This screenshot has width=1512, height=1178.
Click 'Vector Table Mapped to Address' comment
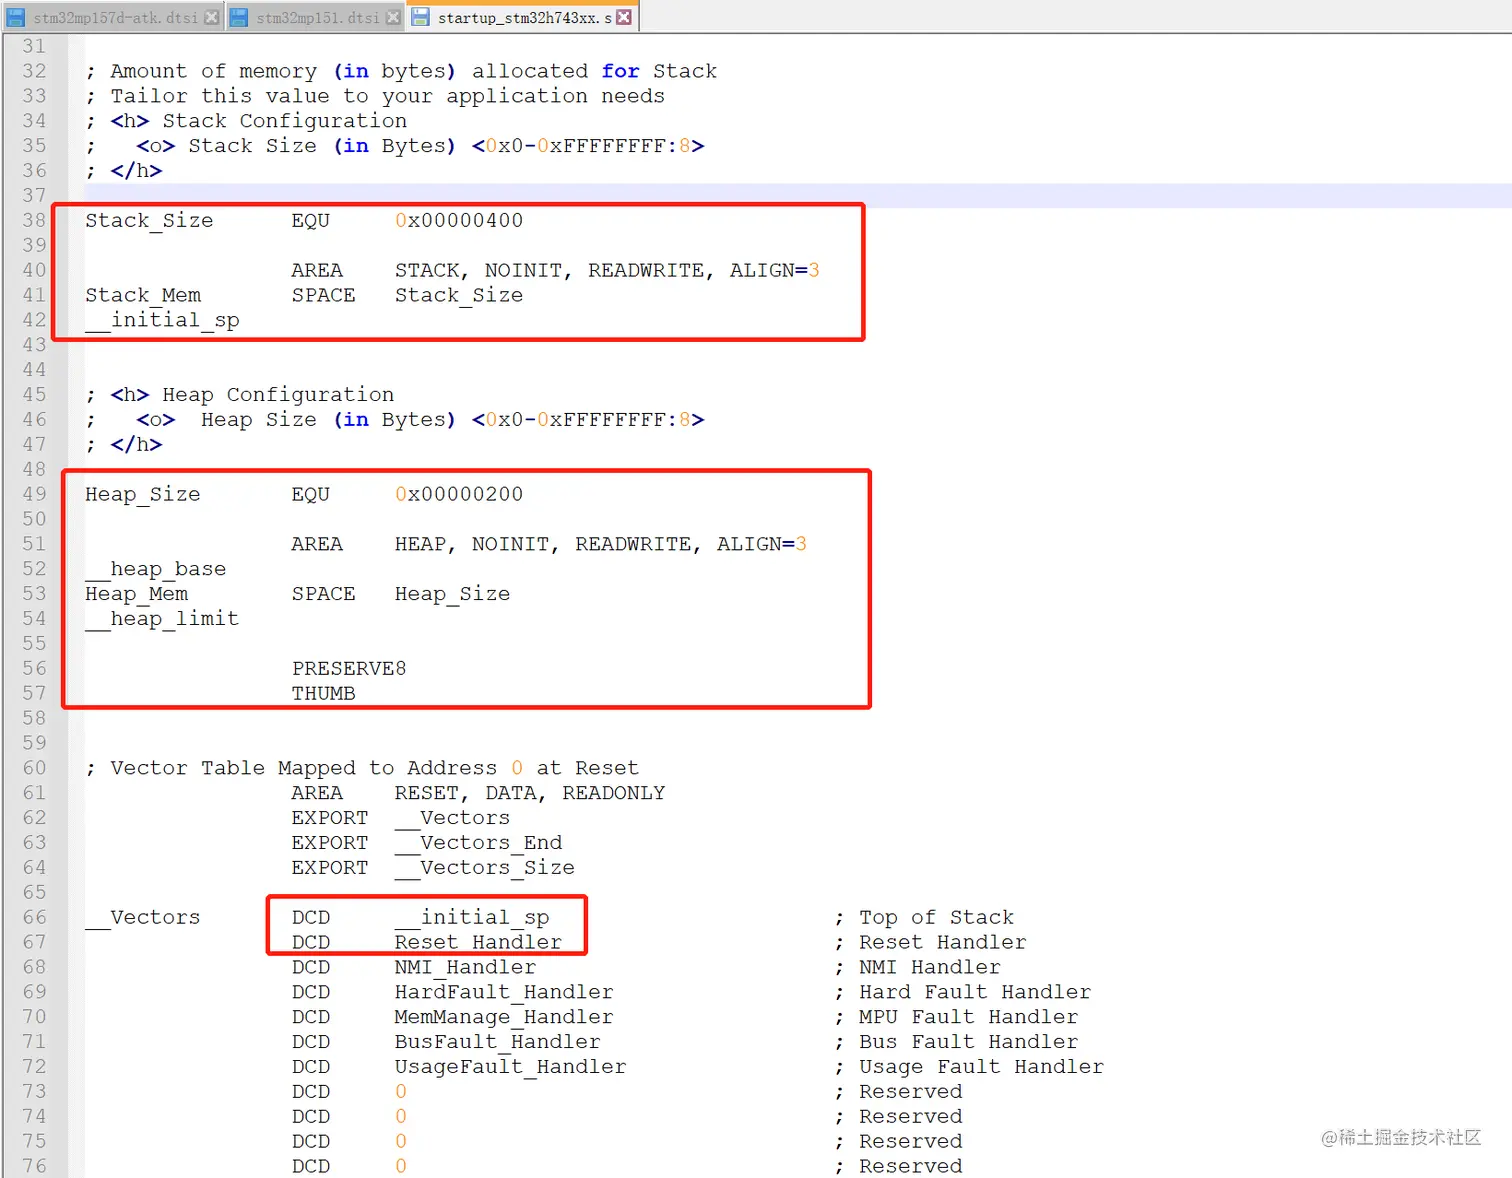pyautogui.click(x=304, y=768)
